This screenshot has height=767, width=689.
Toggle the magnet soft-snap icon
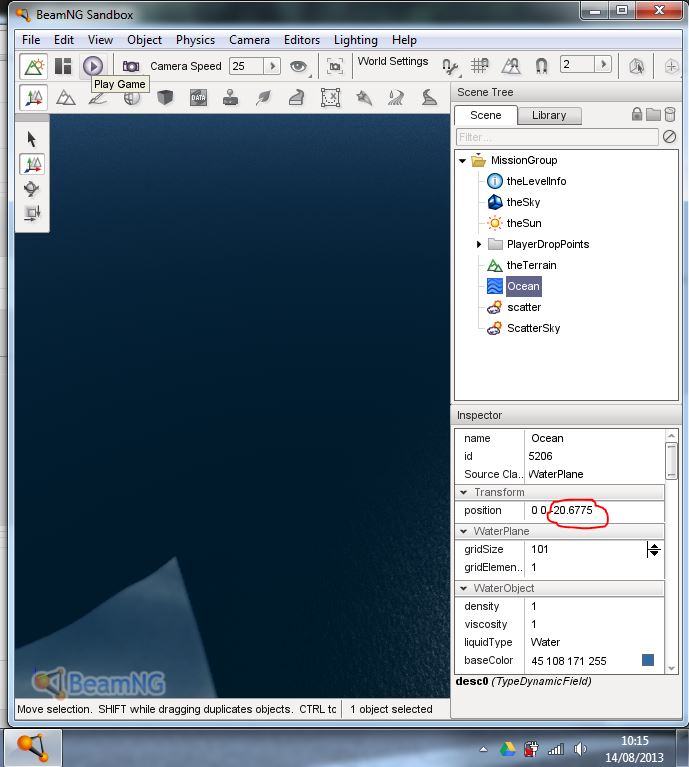541,66
